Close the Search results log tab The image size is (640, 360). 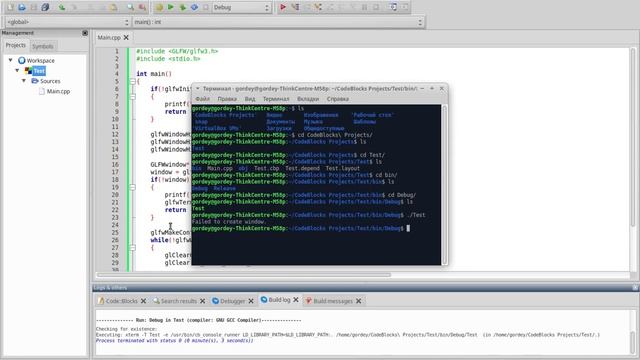coord(202,301)
